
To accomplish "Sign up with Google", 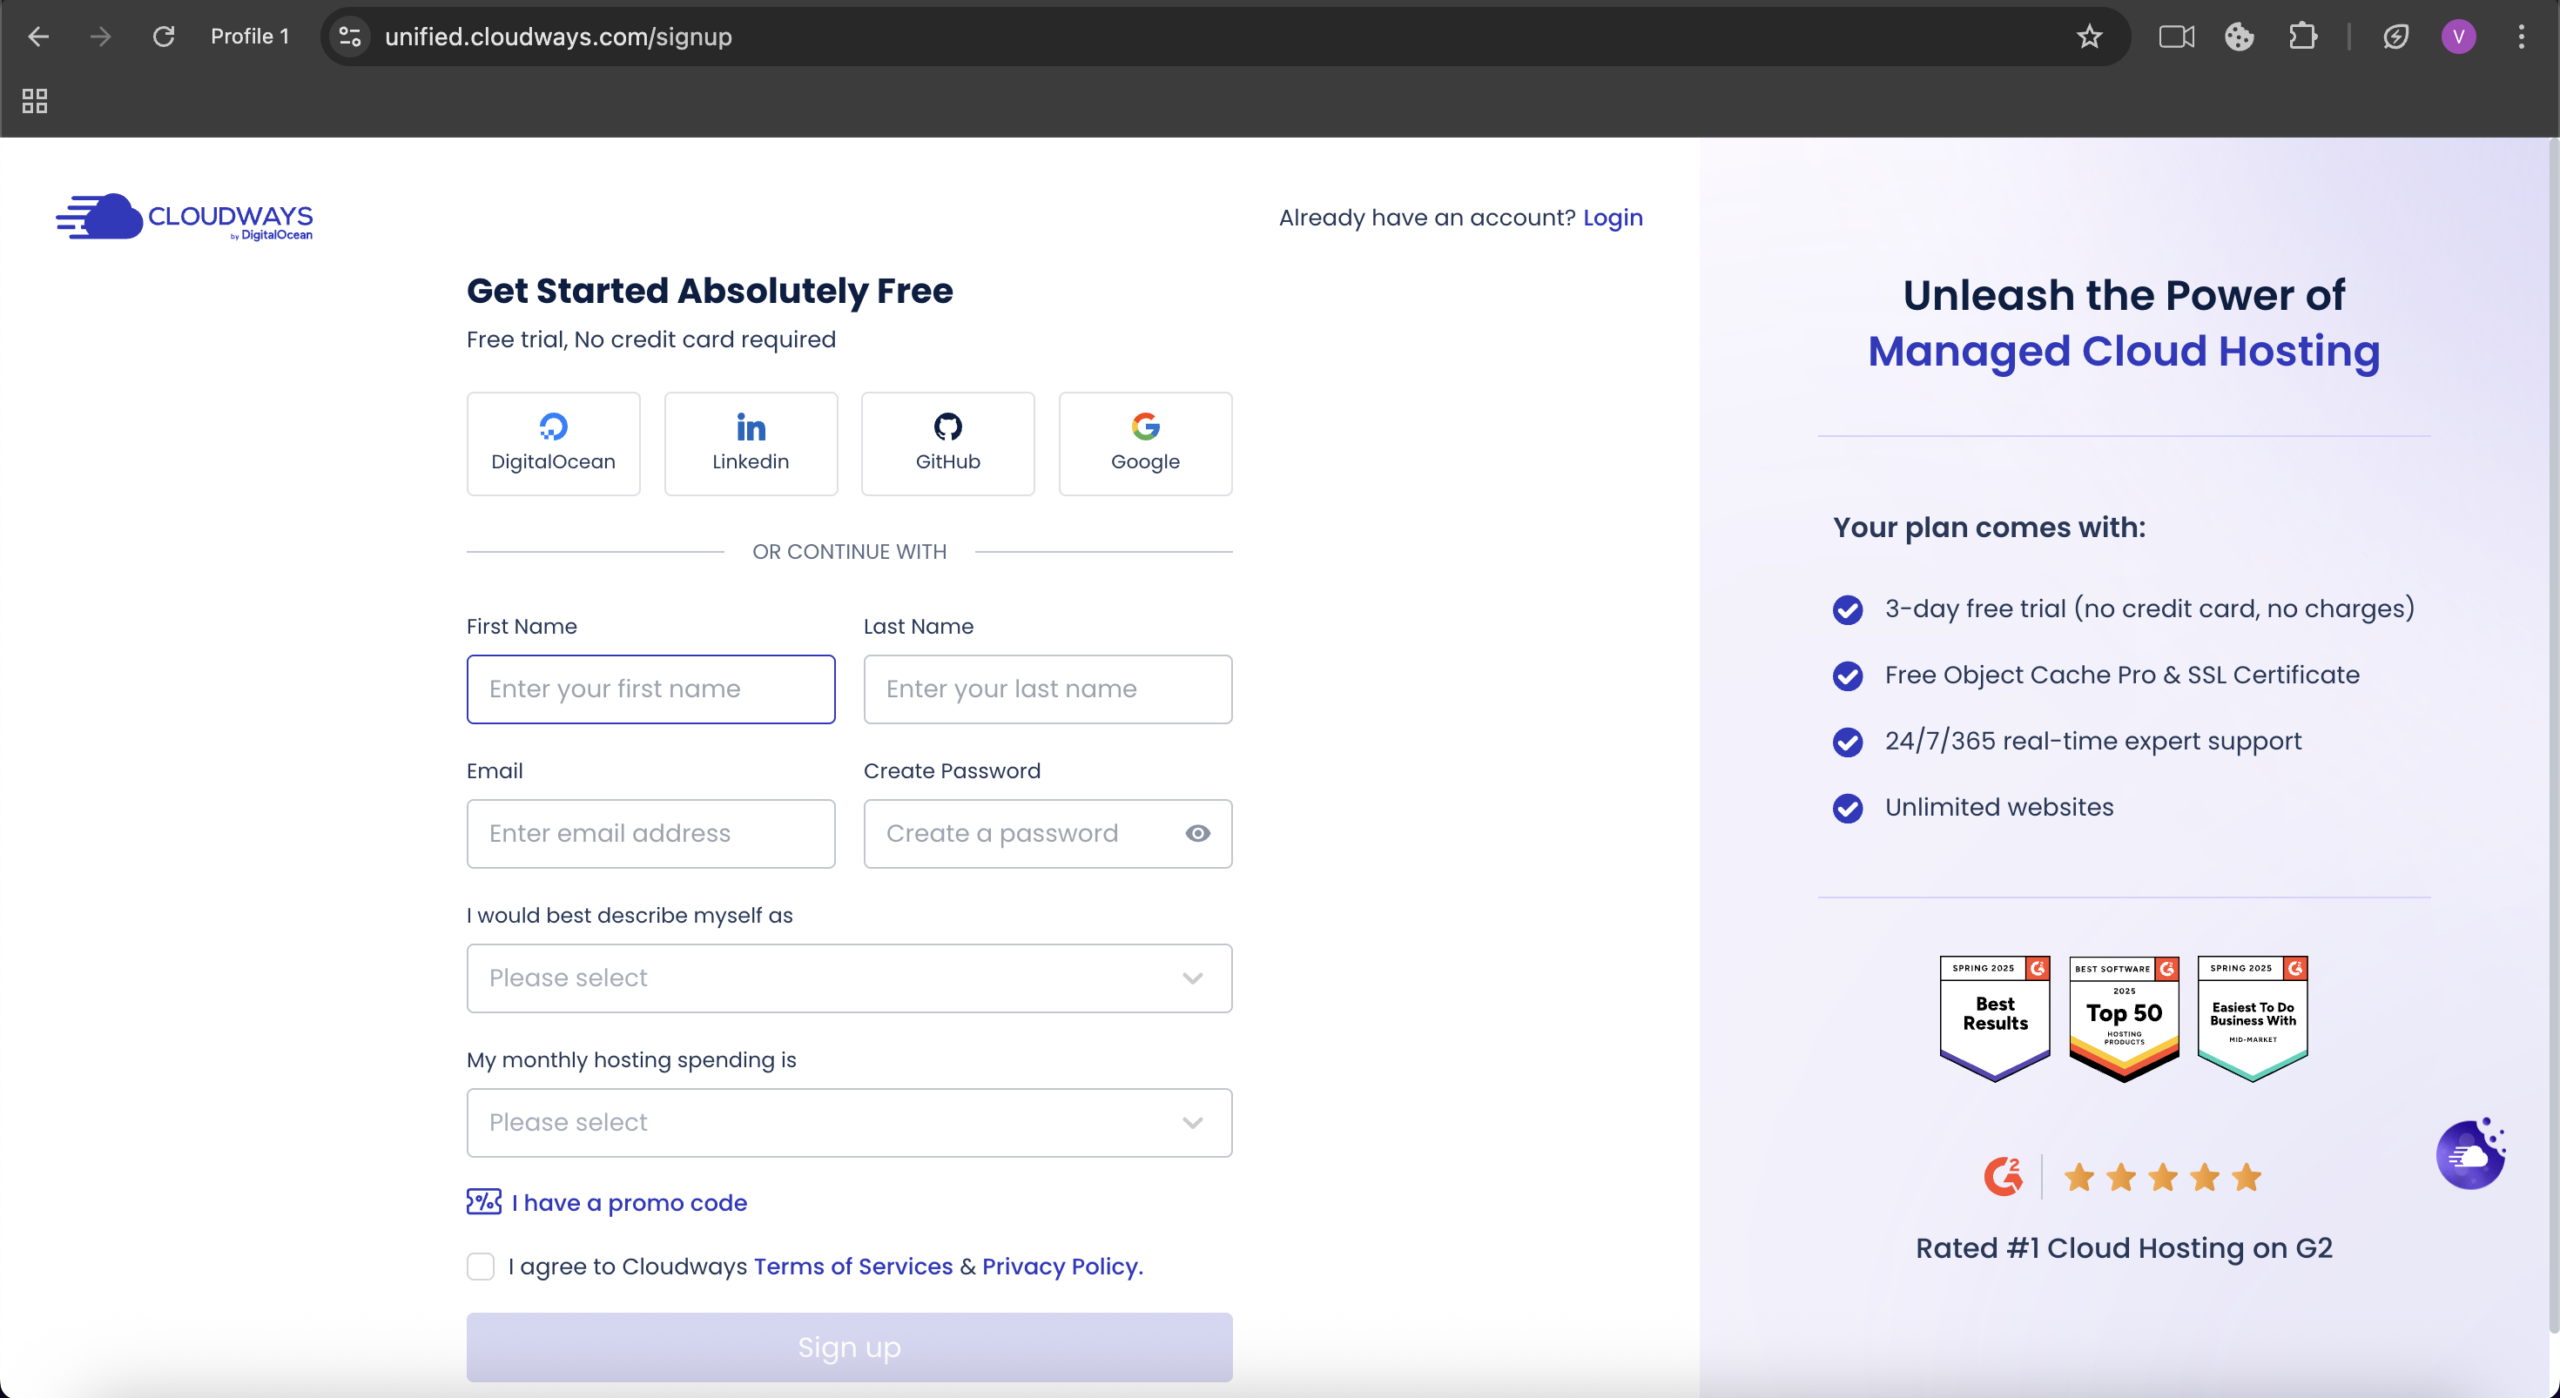I will (1145, 443).
